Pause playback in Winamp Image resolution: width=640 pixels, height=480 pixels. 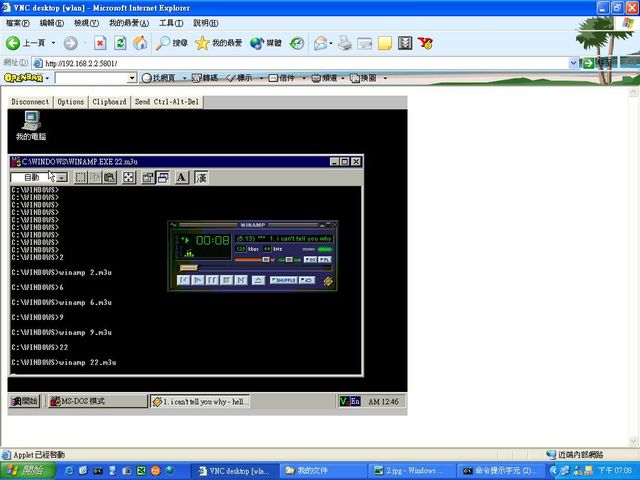click(212, 280)
